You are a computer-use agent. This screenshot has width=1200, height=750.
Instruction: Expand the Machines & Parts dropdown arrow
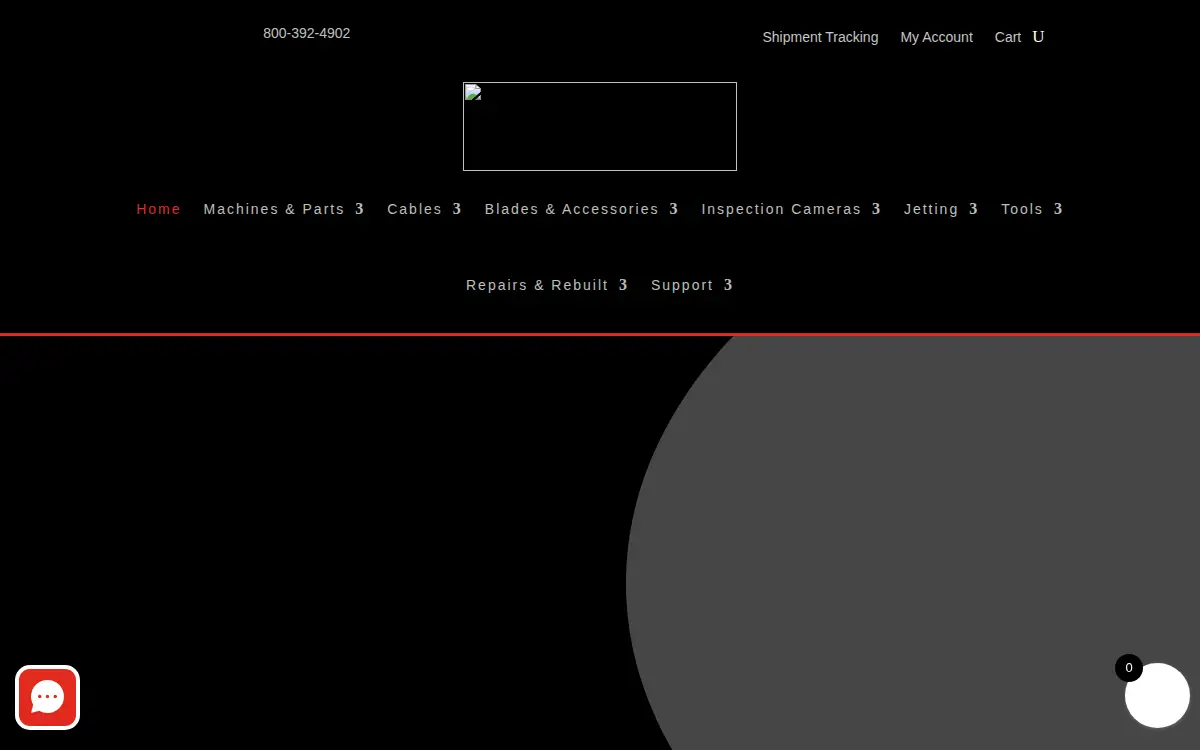(359, 209)
